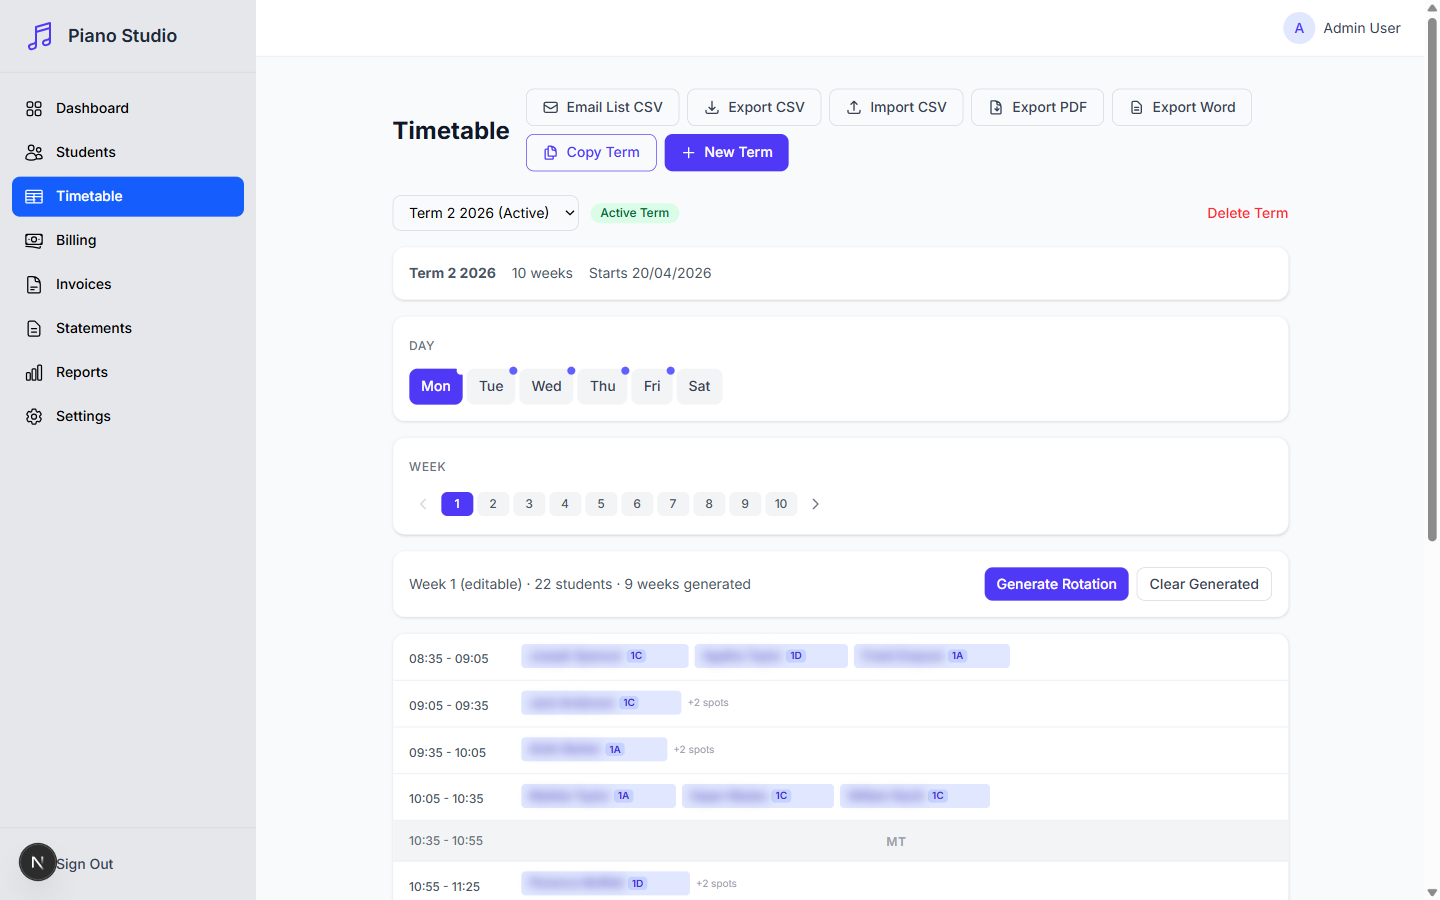Click the round N badge icon
Image resolution: width=1440 pixels, height=900 pixels.
(37, 862)
